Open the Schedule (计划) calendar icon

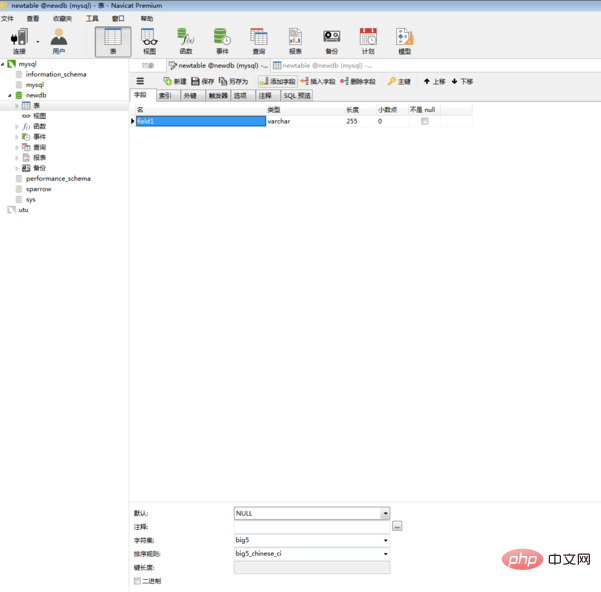click(368, 41)
